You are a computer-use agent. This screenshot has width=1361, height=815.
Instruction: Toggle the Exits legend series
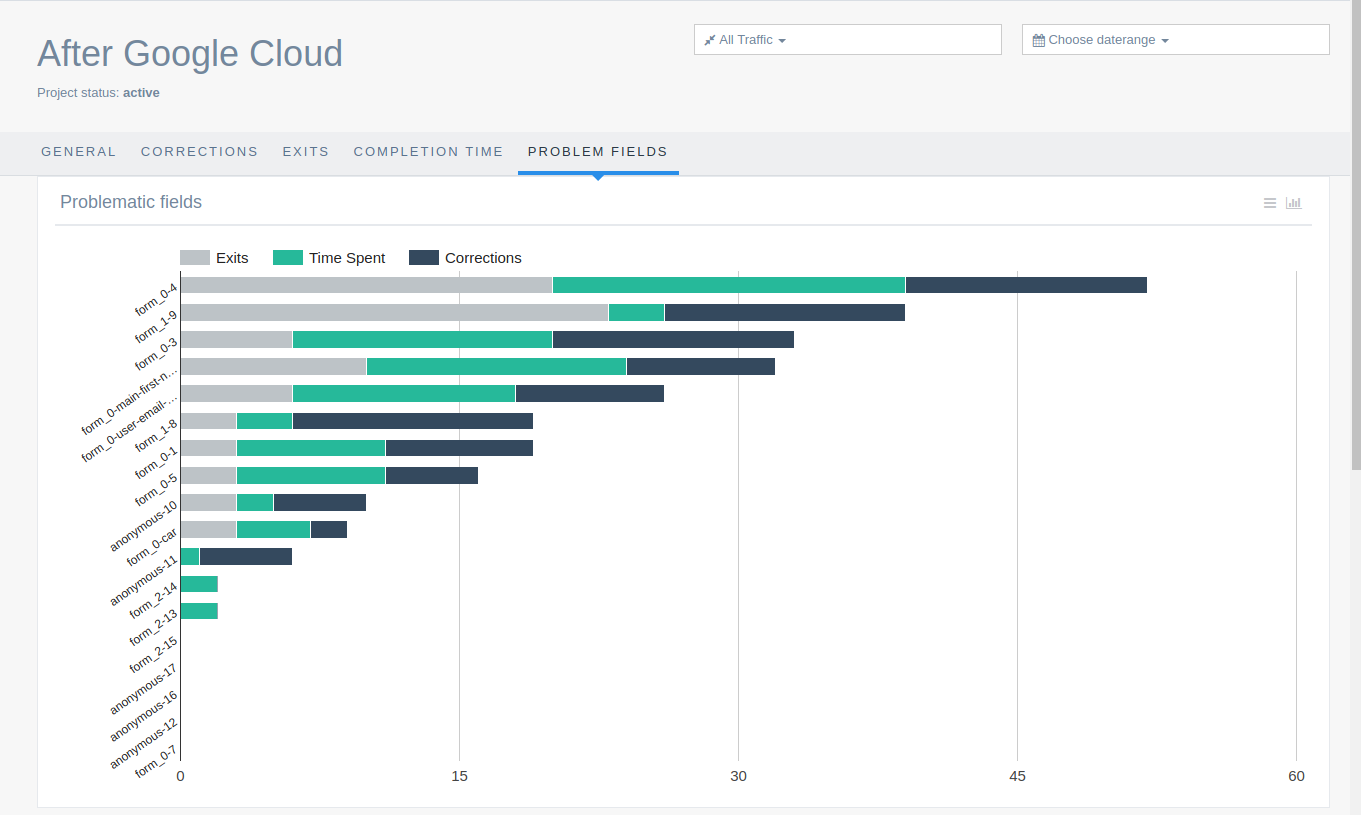click(214, 258)
